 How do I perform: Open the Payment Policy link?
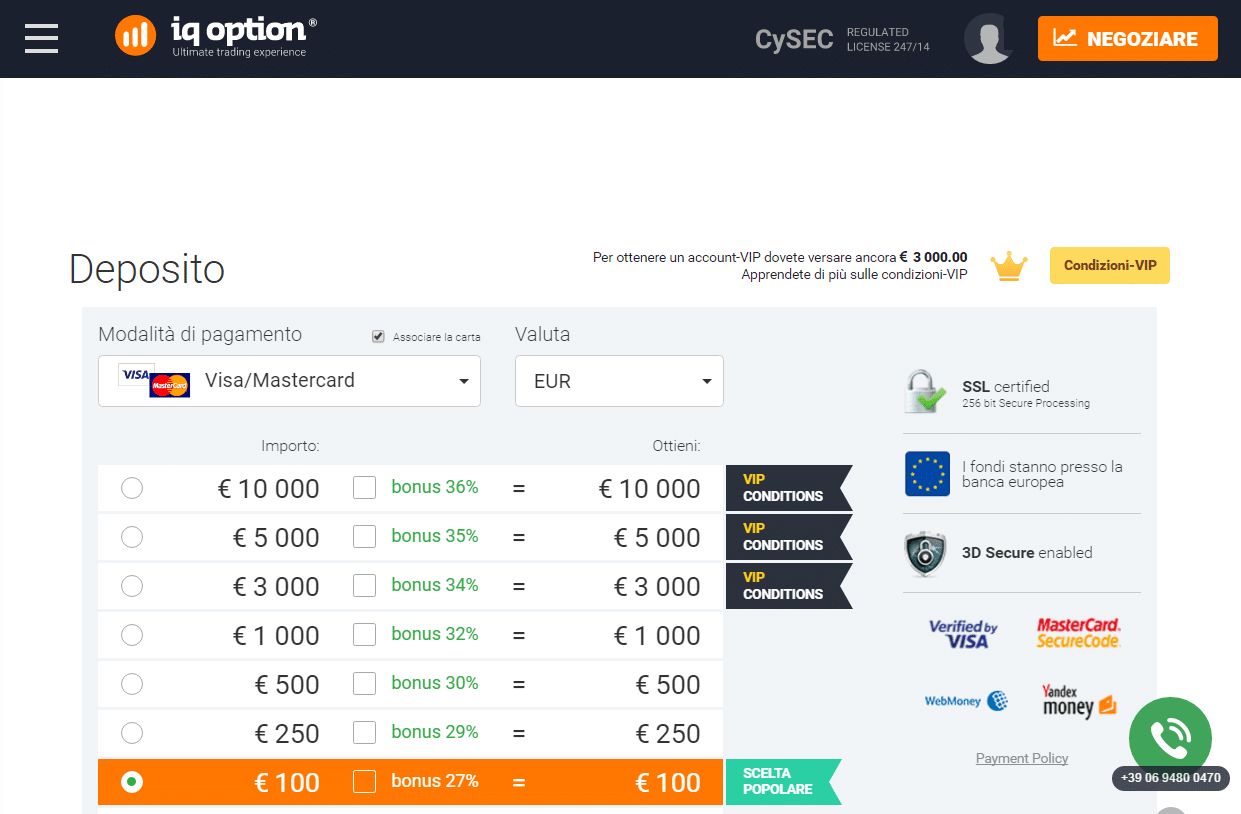[1022, 758]
